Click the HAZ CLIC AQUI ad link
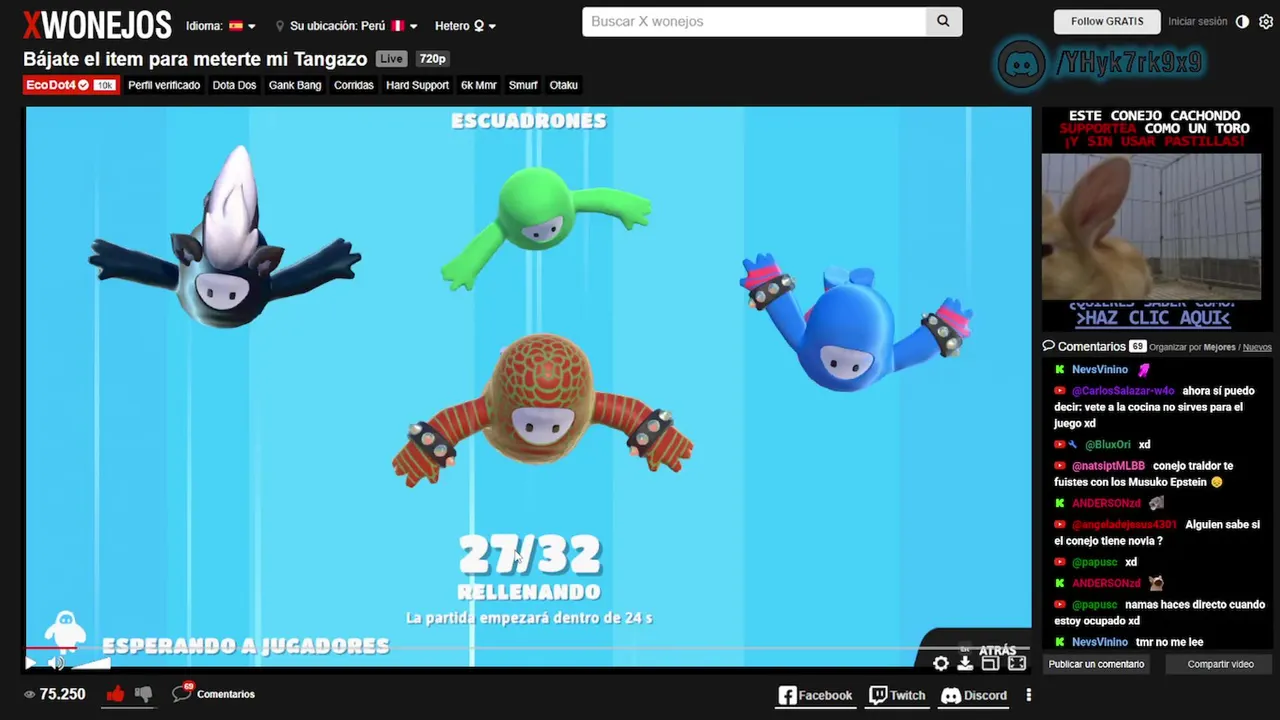 coord(1152,318)
